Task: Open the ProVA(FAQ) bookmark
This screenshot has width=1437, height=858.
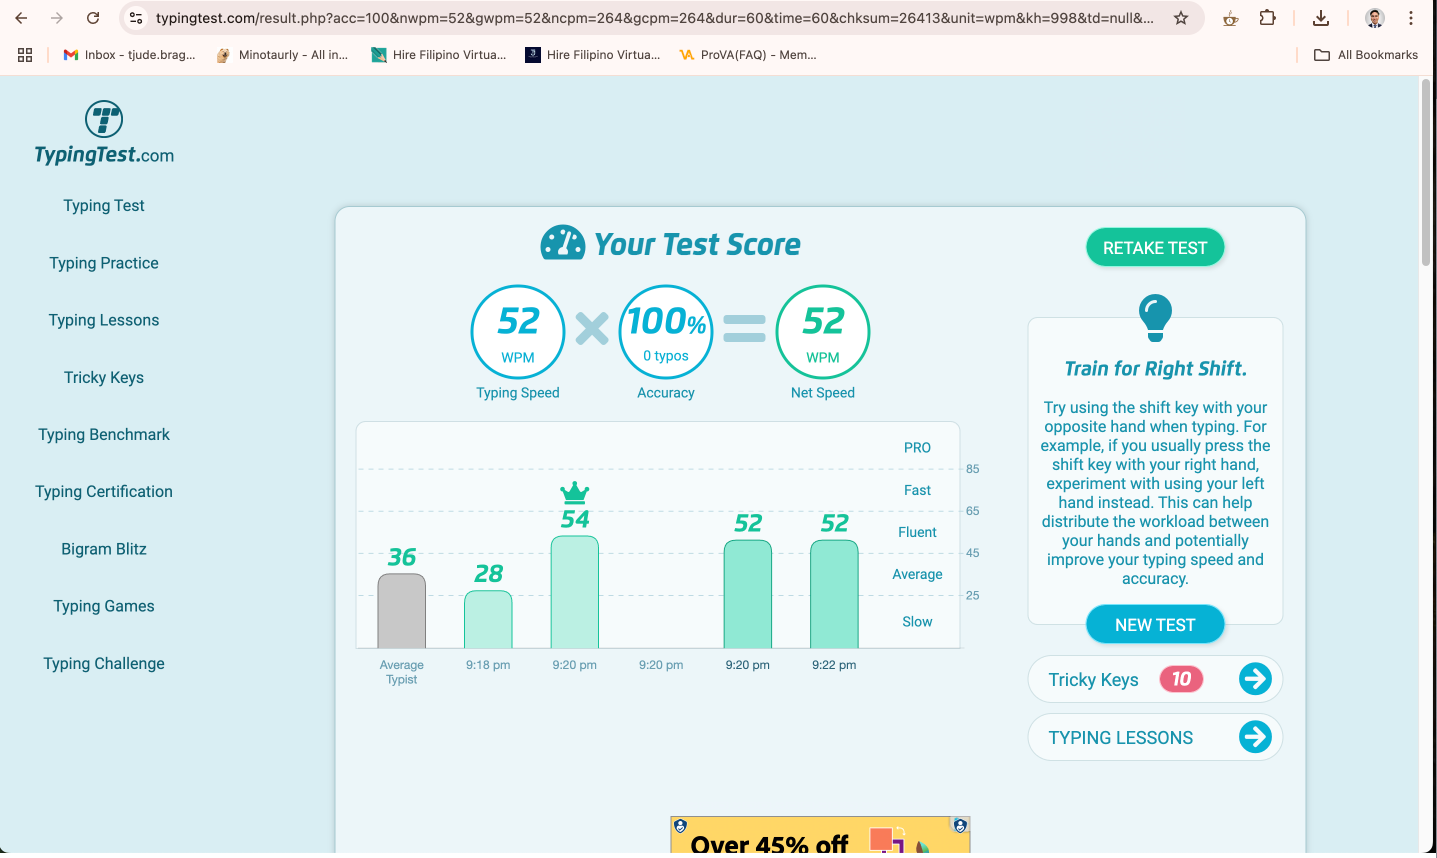Action: 748,55
